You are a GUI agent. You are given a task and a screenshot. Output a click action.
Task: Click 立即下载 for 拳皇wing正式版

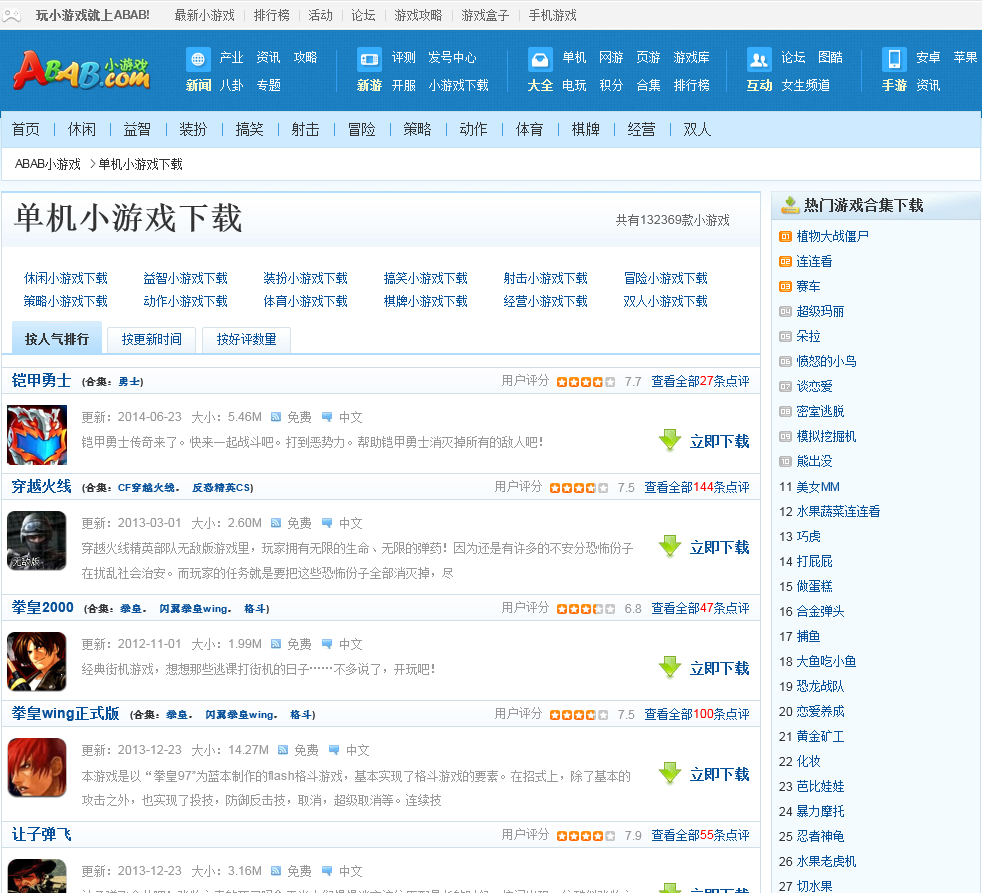pyautogui.click(x=720, y=775)
